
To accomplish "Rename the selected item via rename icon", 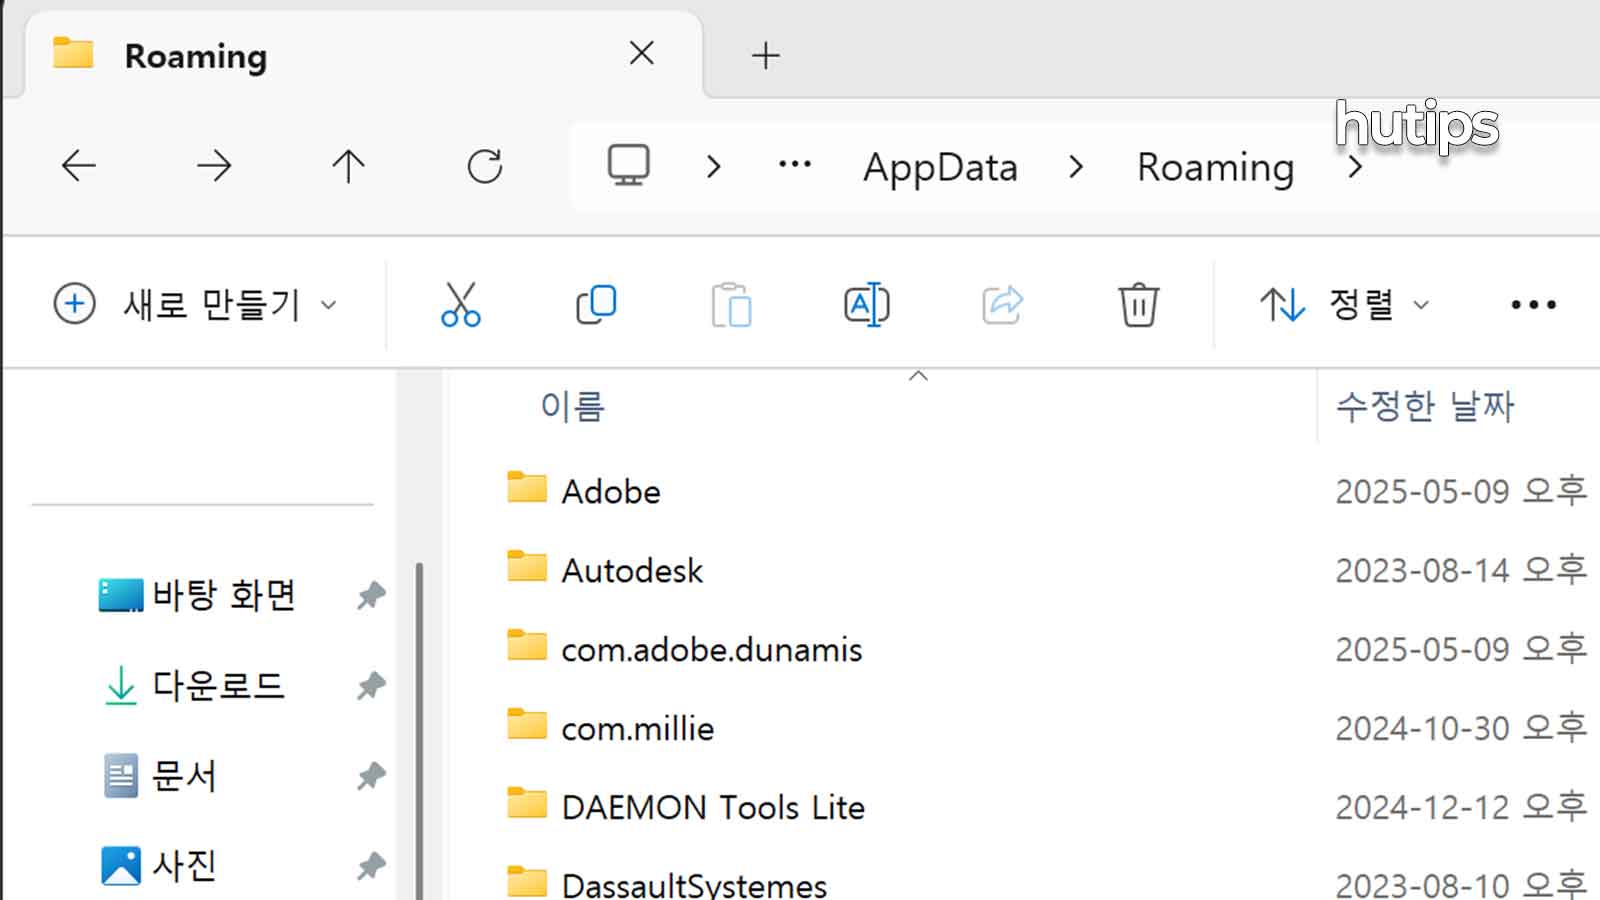I will point(867,304).
